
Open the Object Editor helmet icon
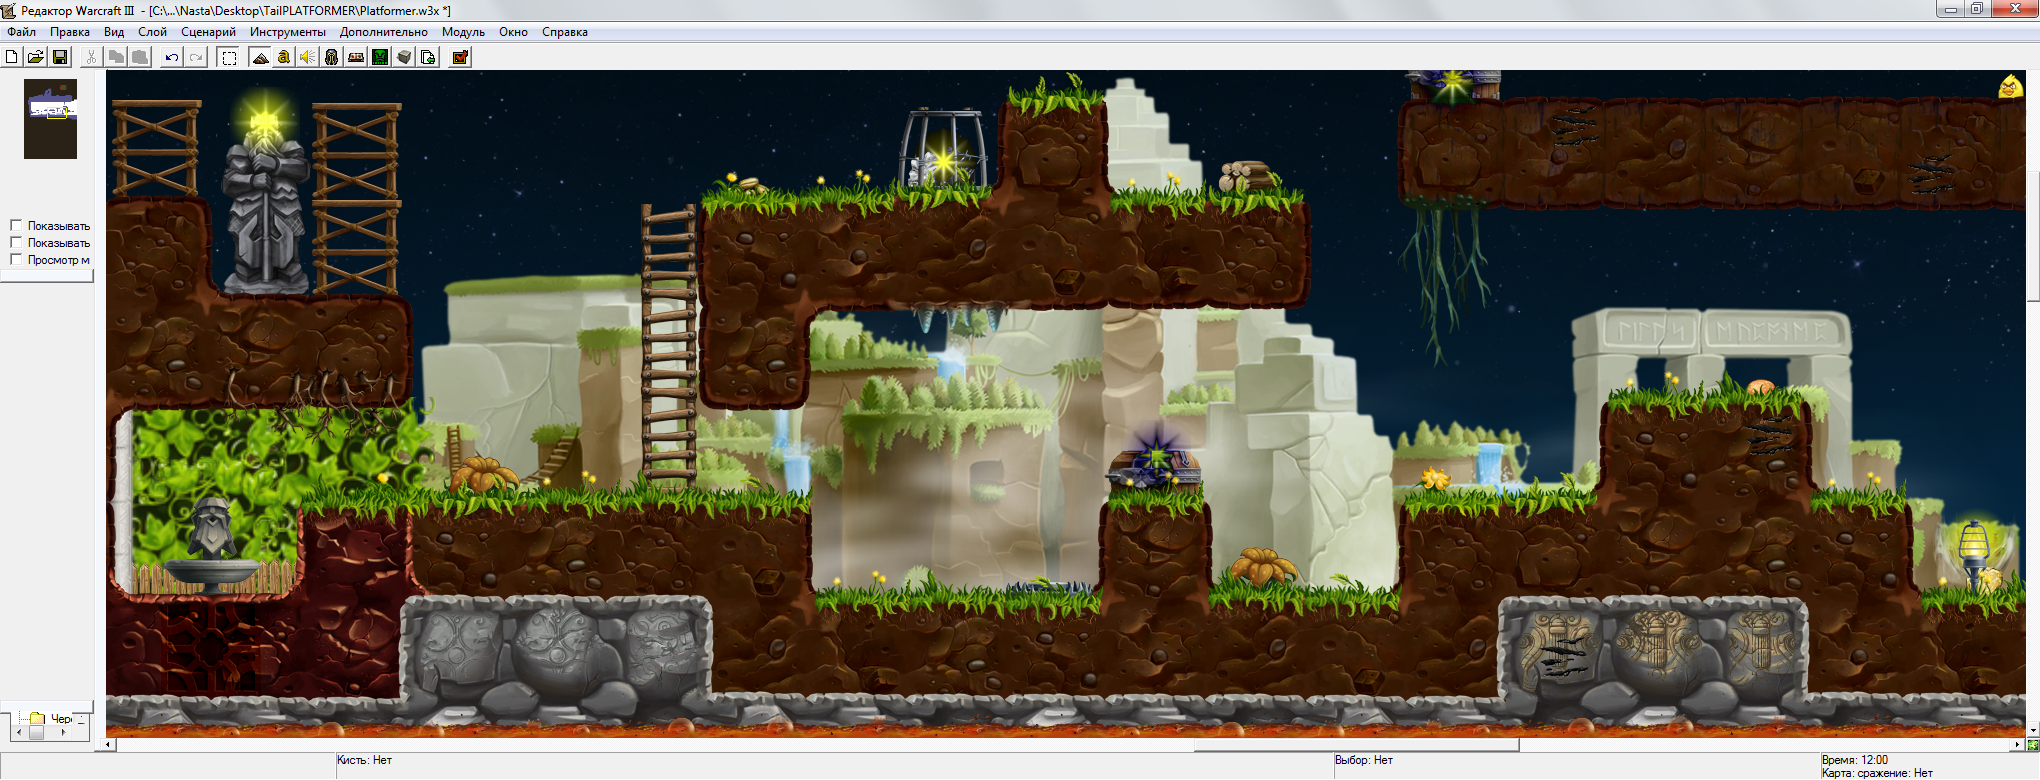[332, 57]
